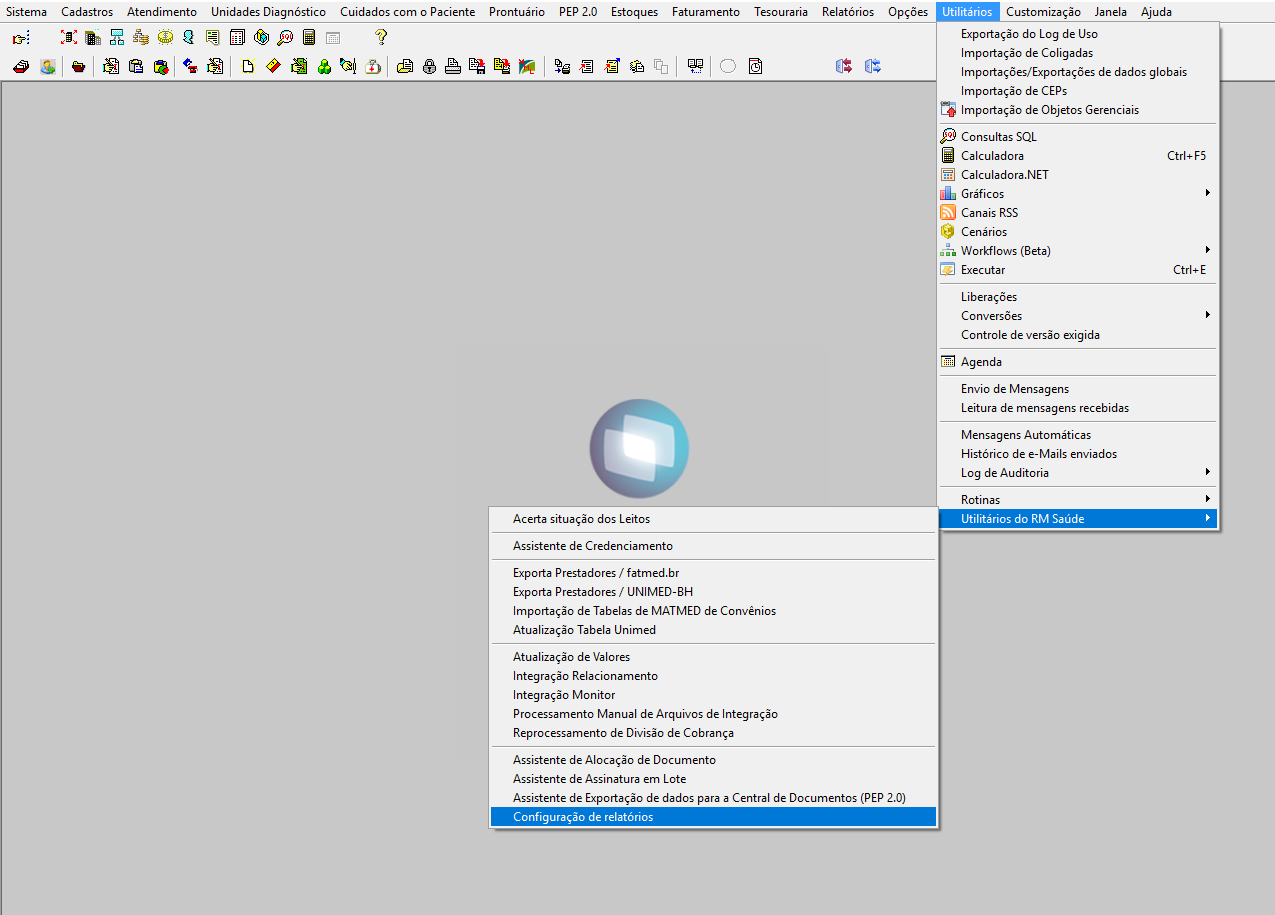Open the PEP 2.0 menu

click(x=577, y=12)
